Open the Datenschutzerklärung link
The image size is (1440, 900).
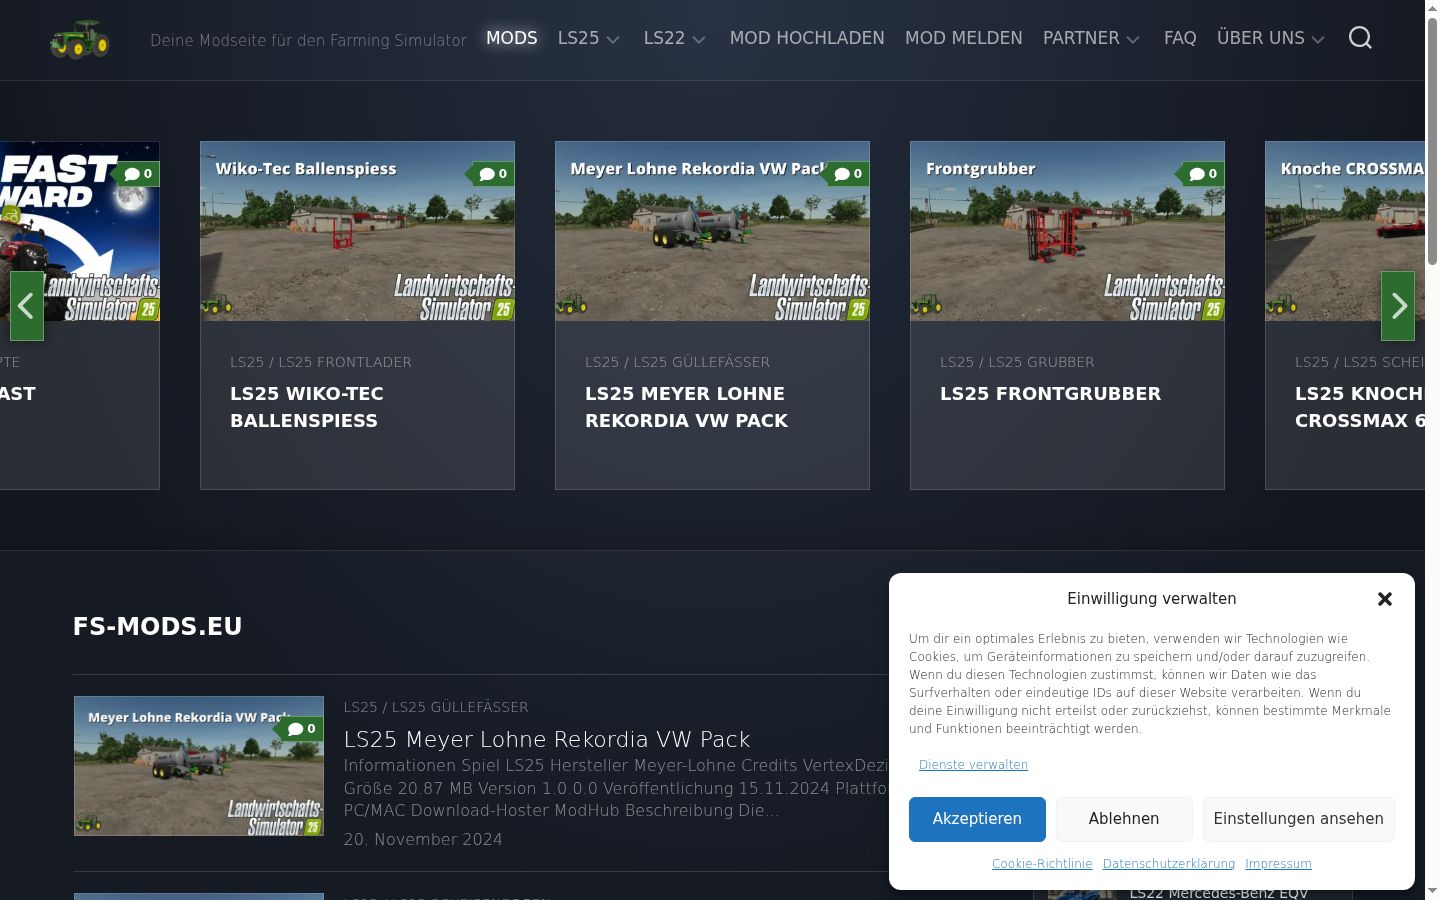pos(1169,864)
